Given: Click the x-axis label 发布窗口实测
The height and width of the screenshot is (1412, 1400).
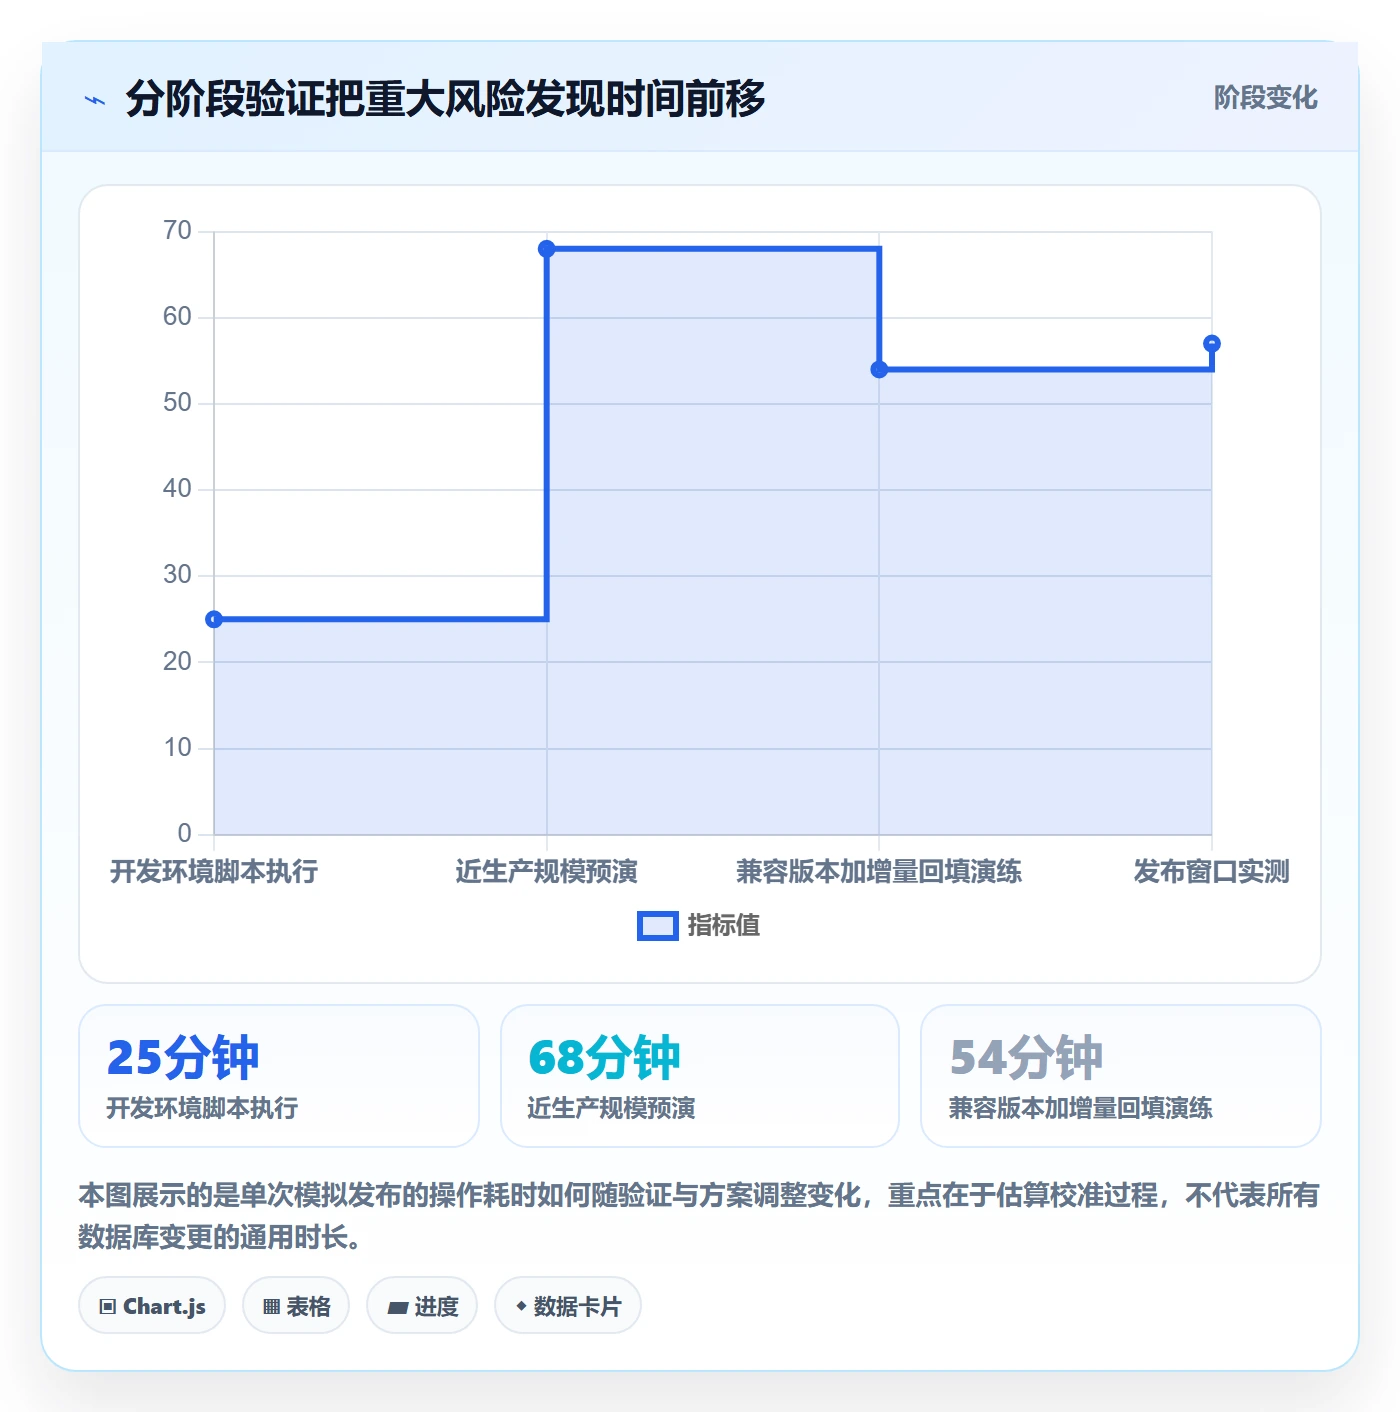Looking at the screenshot, I should 1212,872.
